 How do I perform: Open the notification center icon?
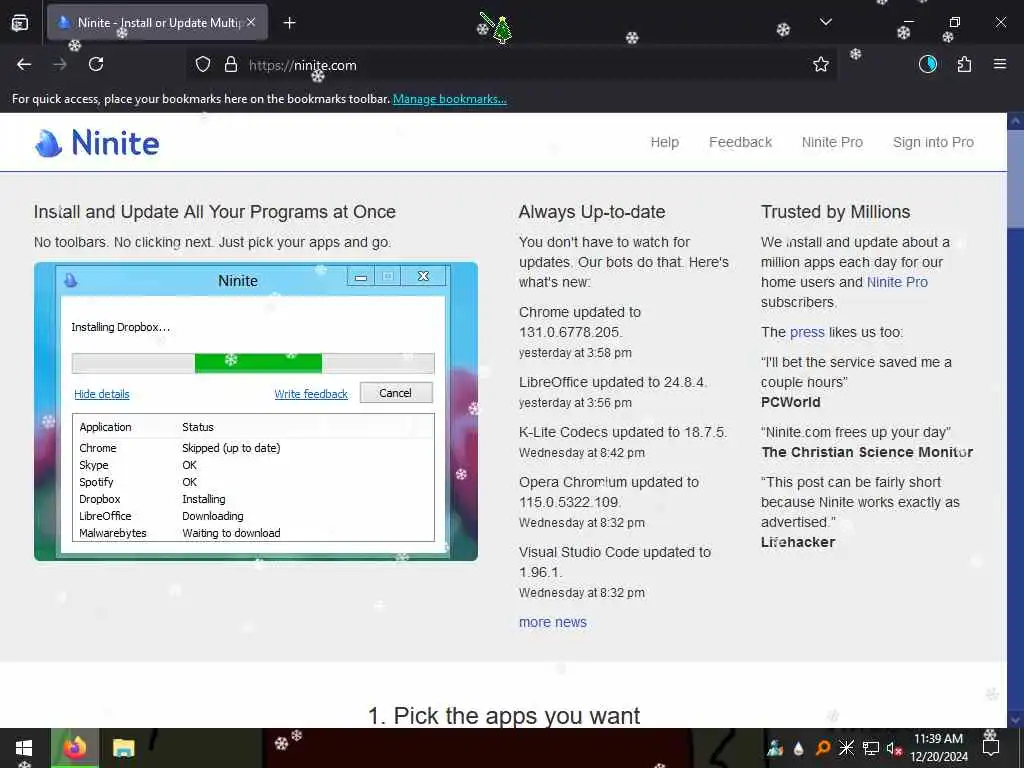pos(991,748)
